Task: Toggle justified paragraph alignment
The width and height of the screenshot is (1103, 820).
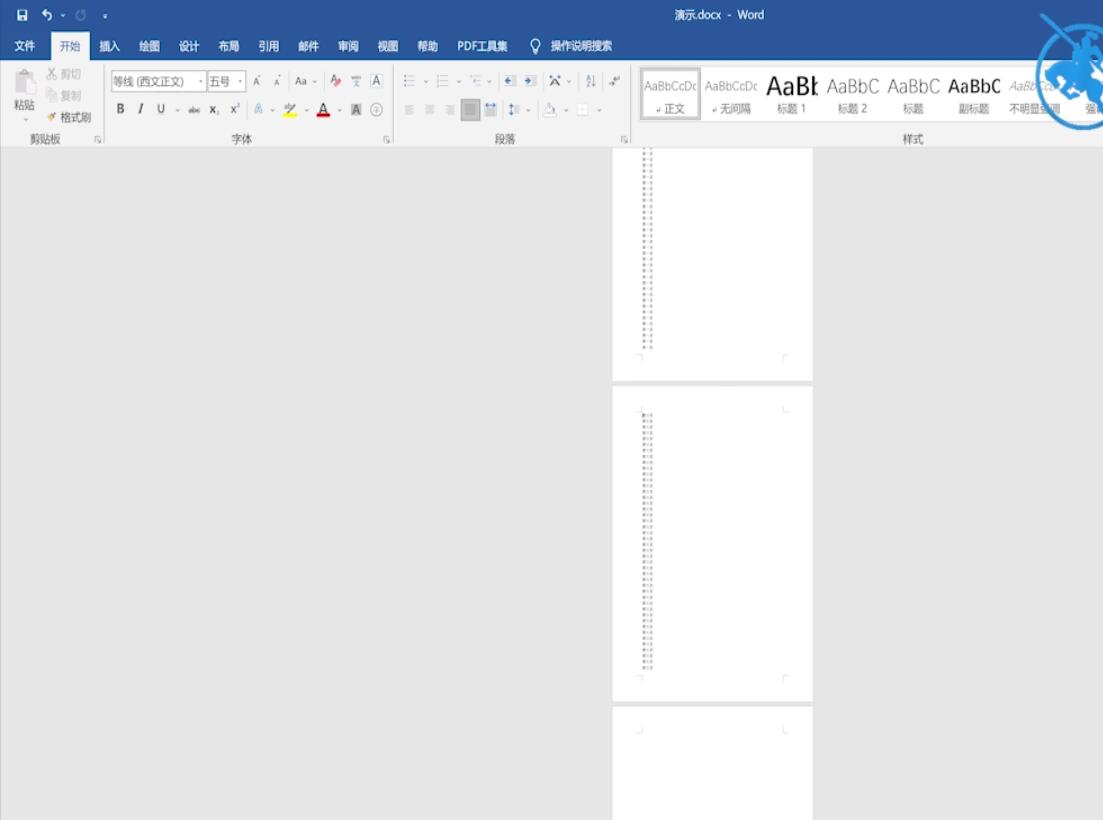Action: tap(470, 110)
